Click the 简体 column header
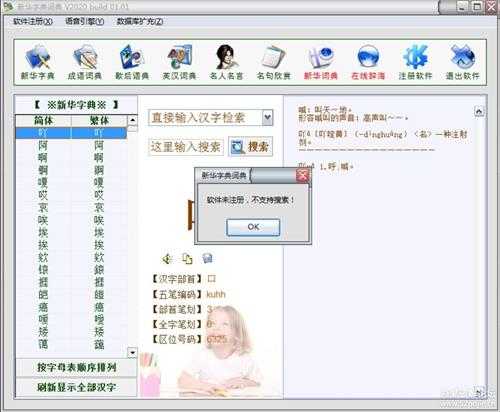500x412 pixels. tap(44, 120)
